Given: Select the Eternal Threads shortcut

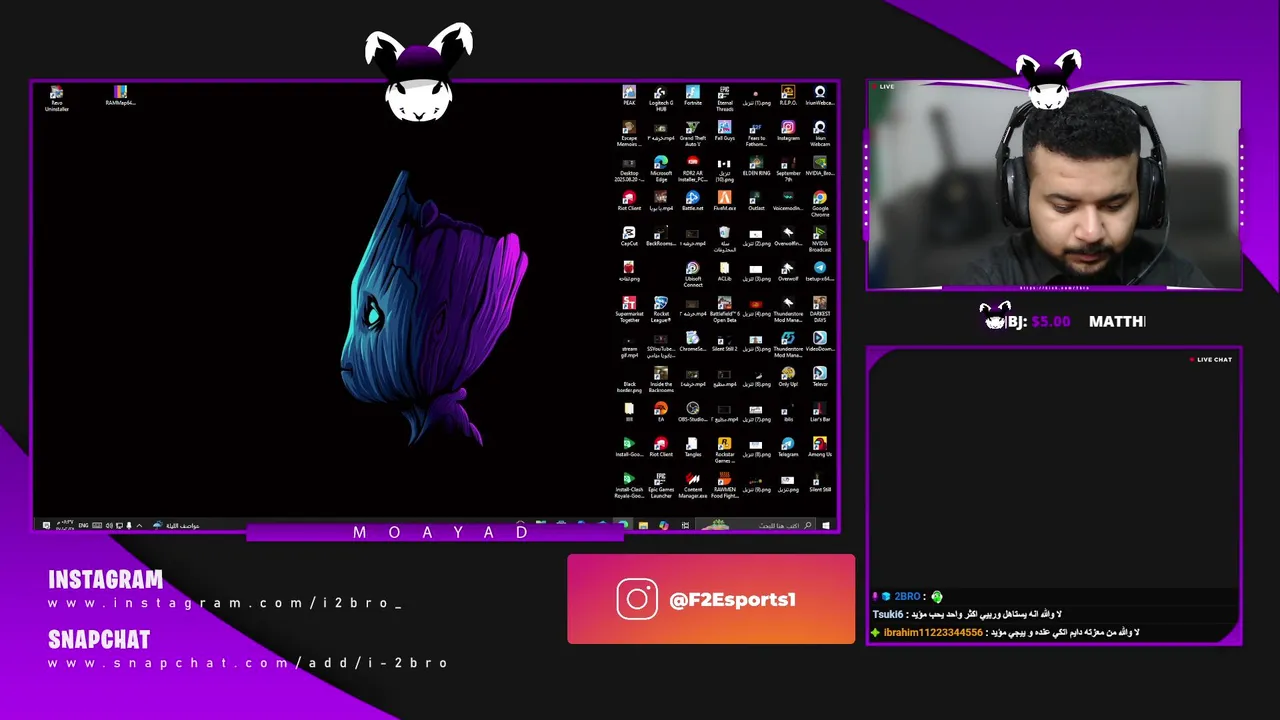Looking at the screenshot, I should pos(725,99).
